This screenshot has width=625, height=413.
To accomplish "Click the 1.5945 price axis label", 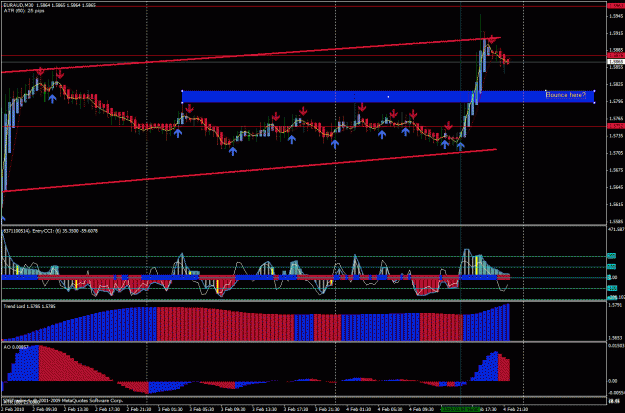I will (616, 16).
